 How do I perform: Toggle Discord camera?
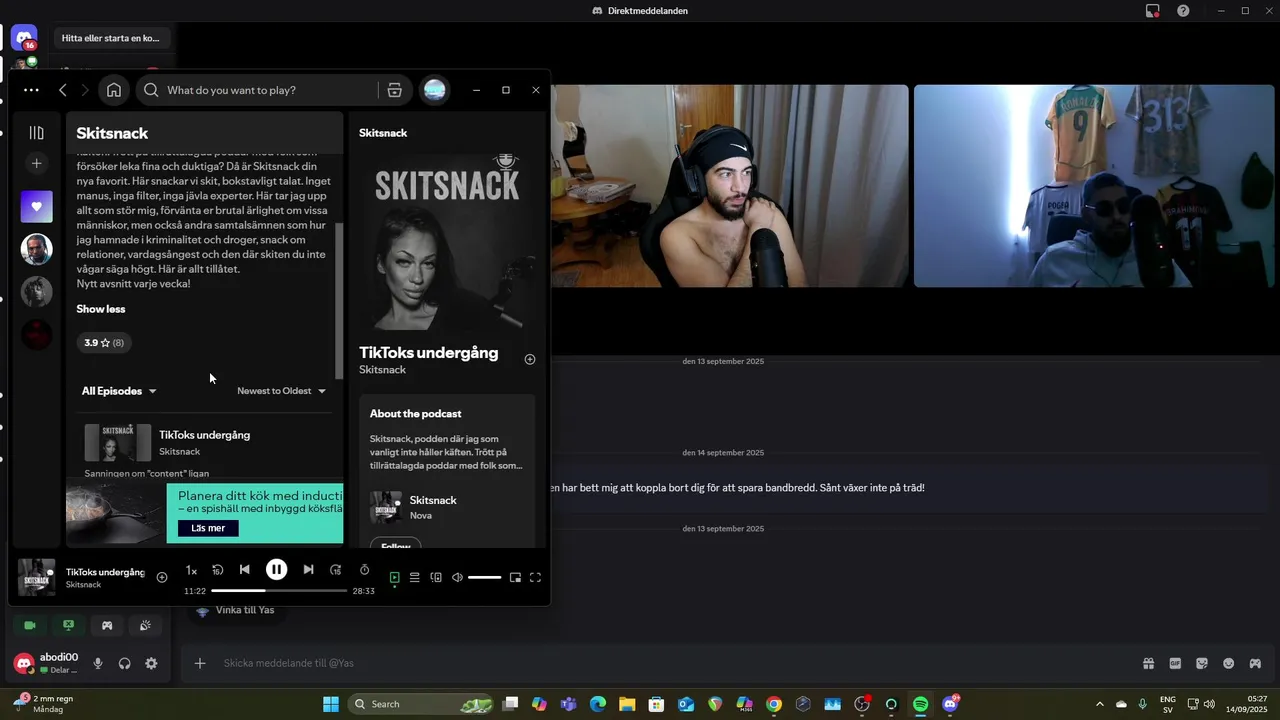click(x=30, y=625)
